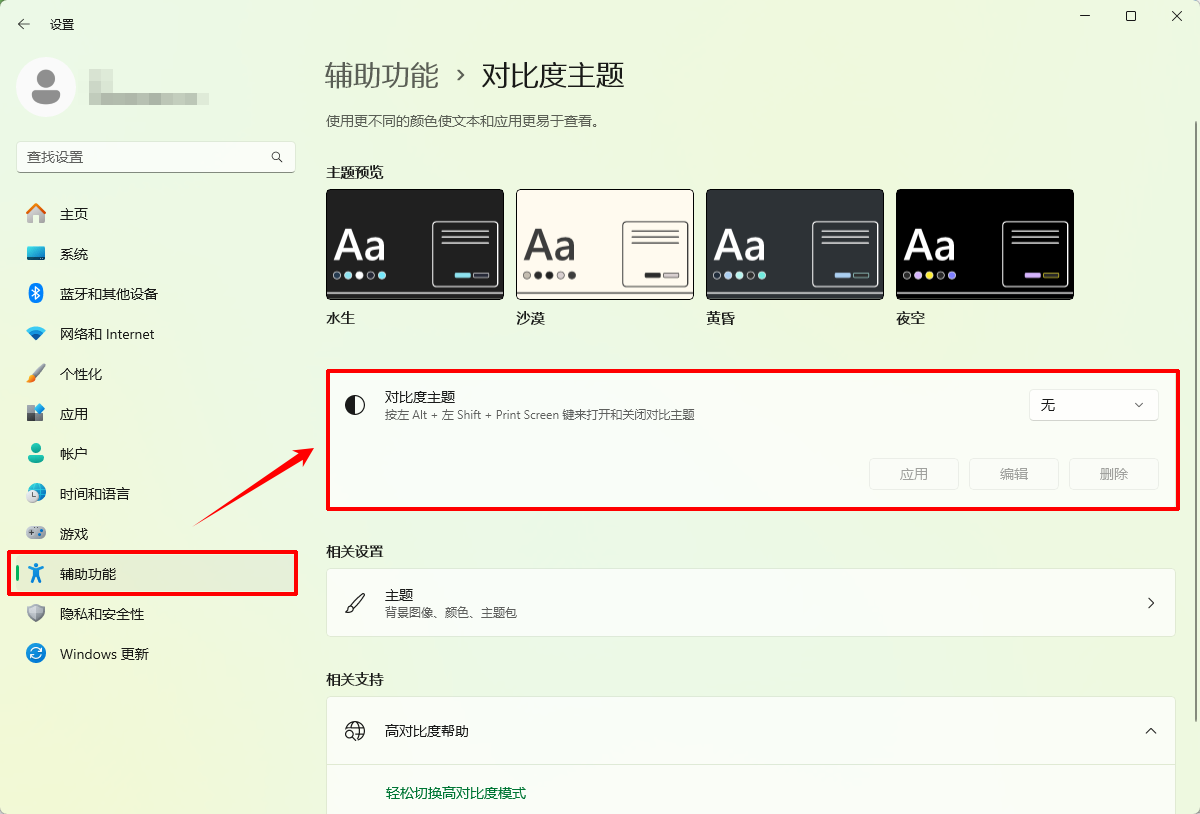Click the Bluetooth icon in sidebar
Viewport: 1200px width, 814px height.
coord(36,294)
